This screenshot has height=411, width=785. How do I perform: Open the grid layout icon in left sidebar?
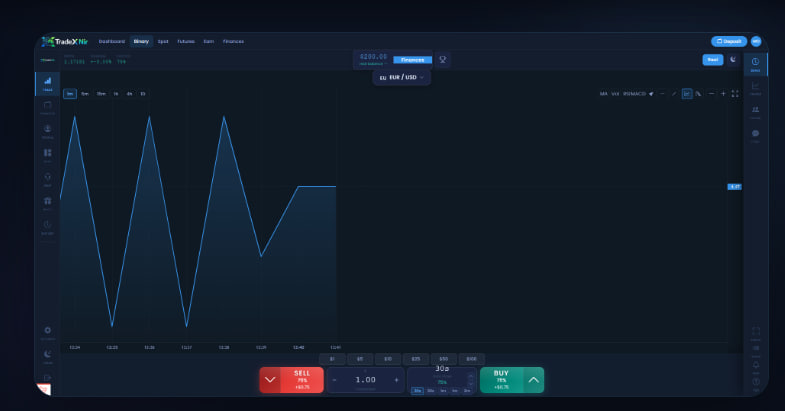48,155
